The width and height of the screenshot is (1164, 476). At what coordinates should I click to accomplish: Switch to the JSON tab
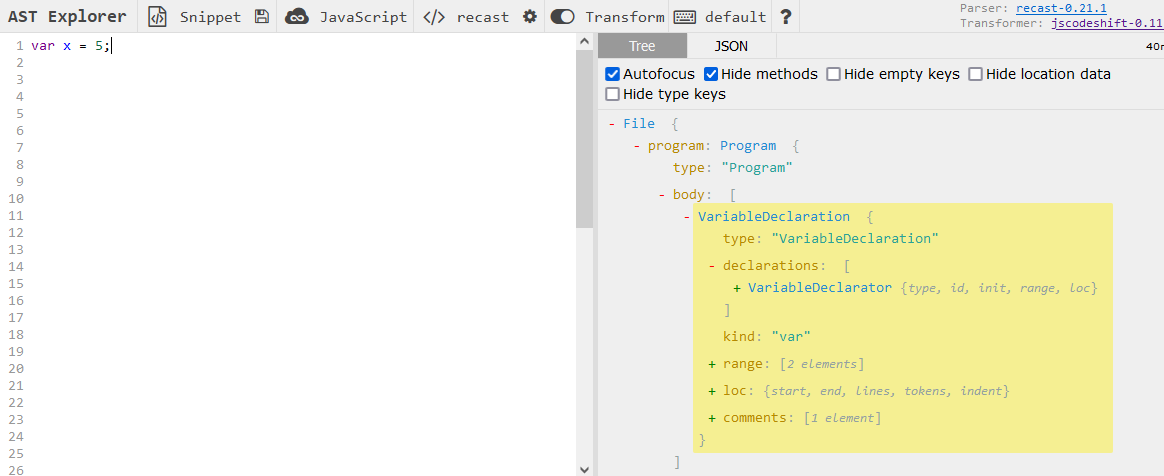pyautogui.click(x=731, y=46)
